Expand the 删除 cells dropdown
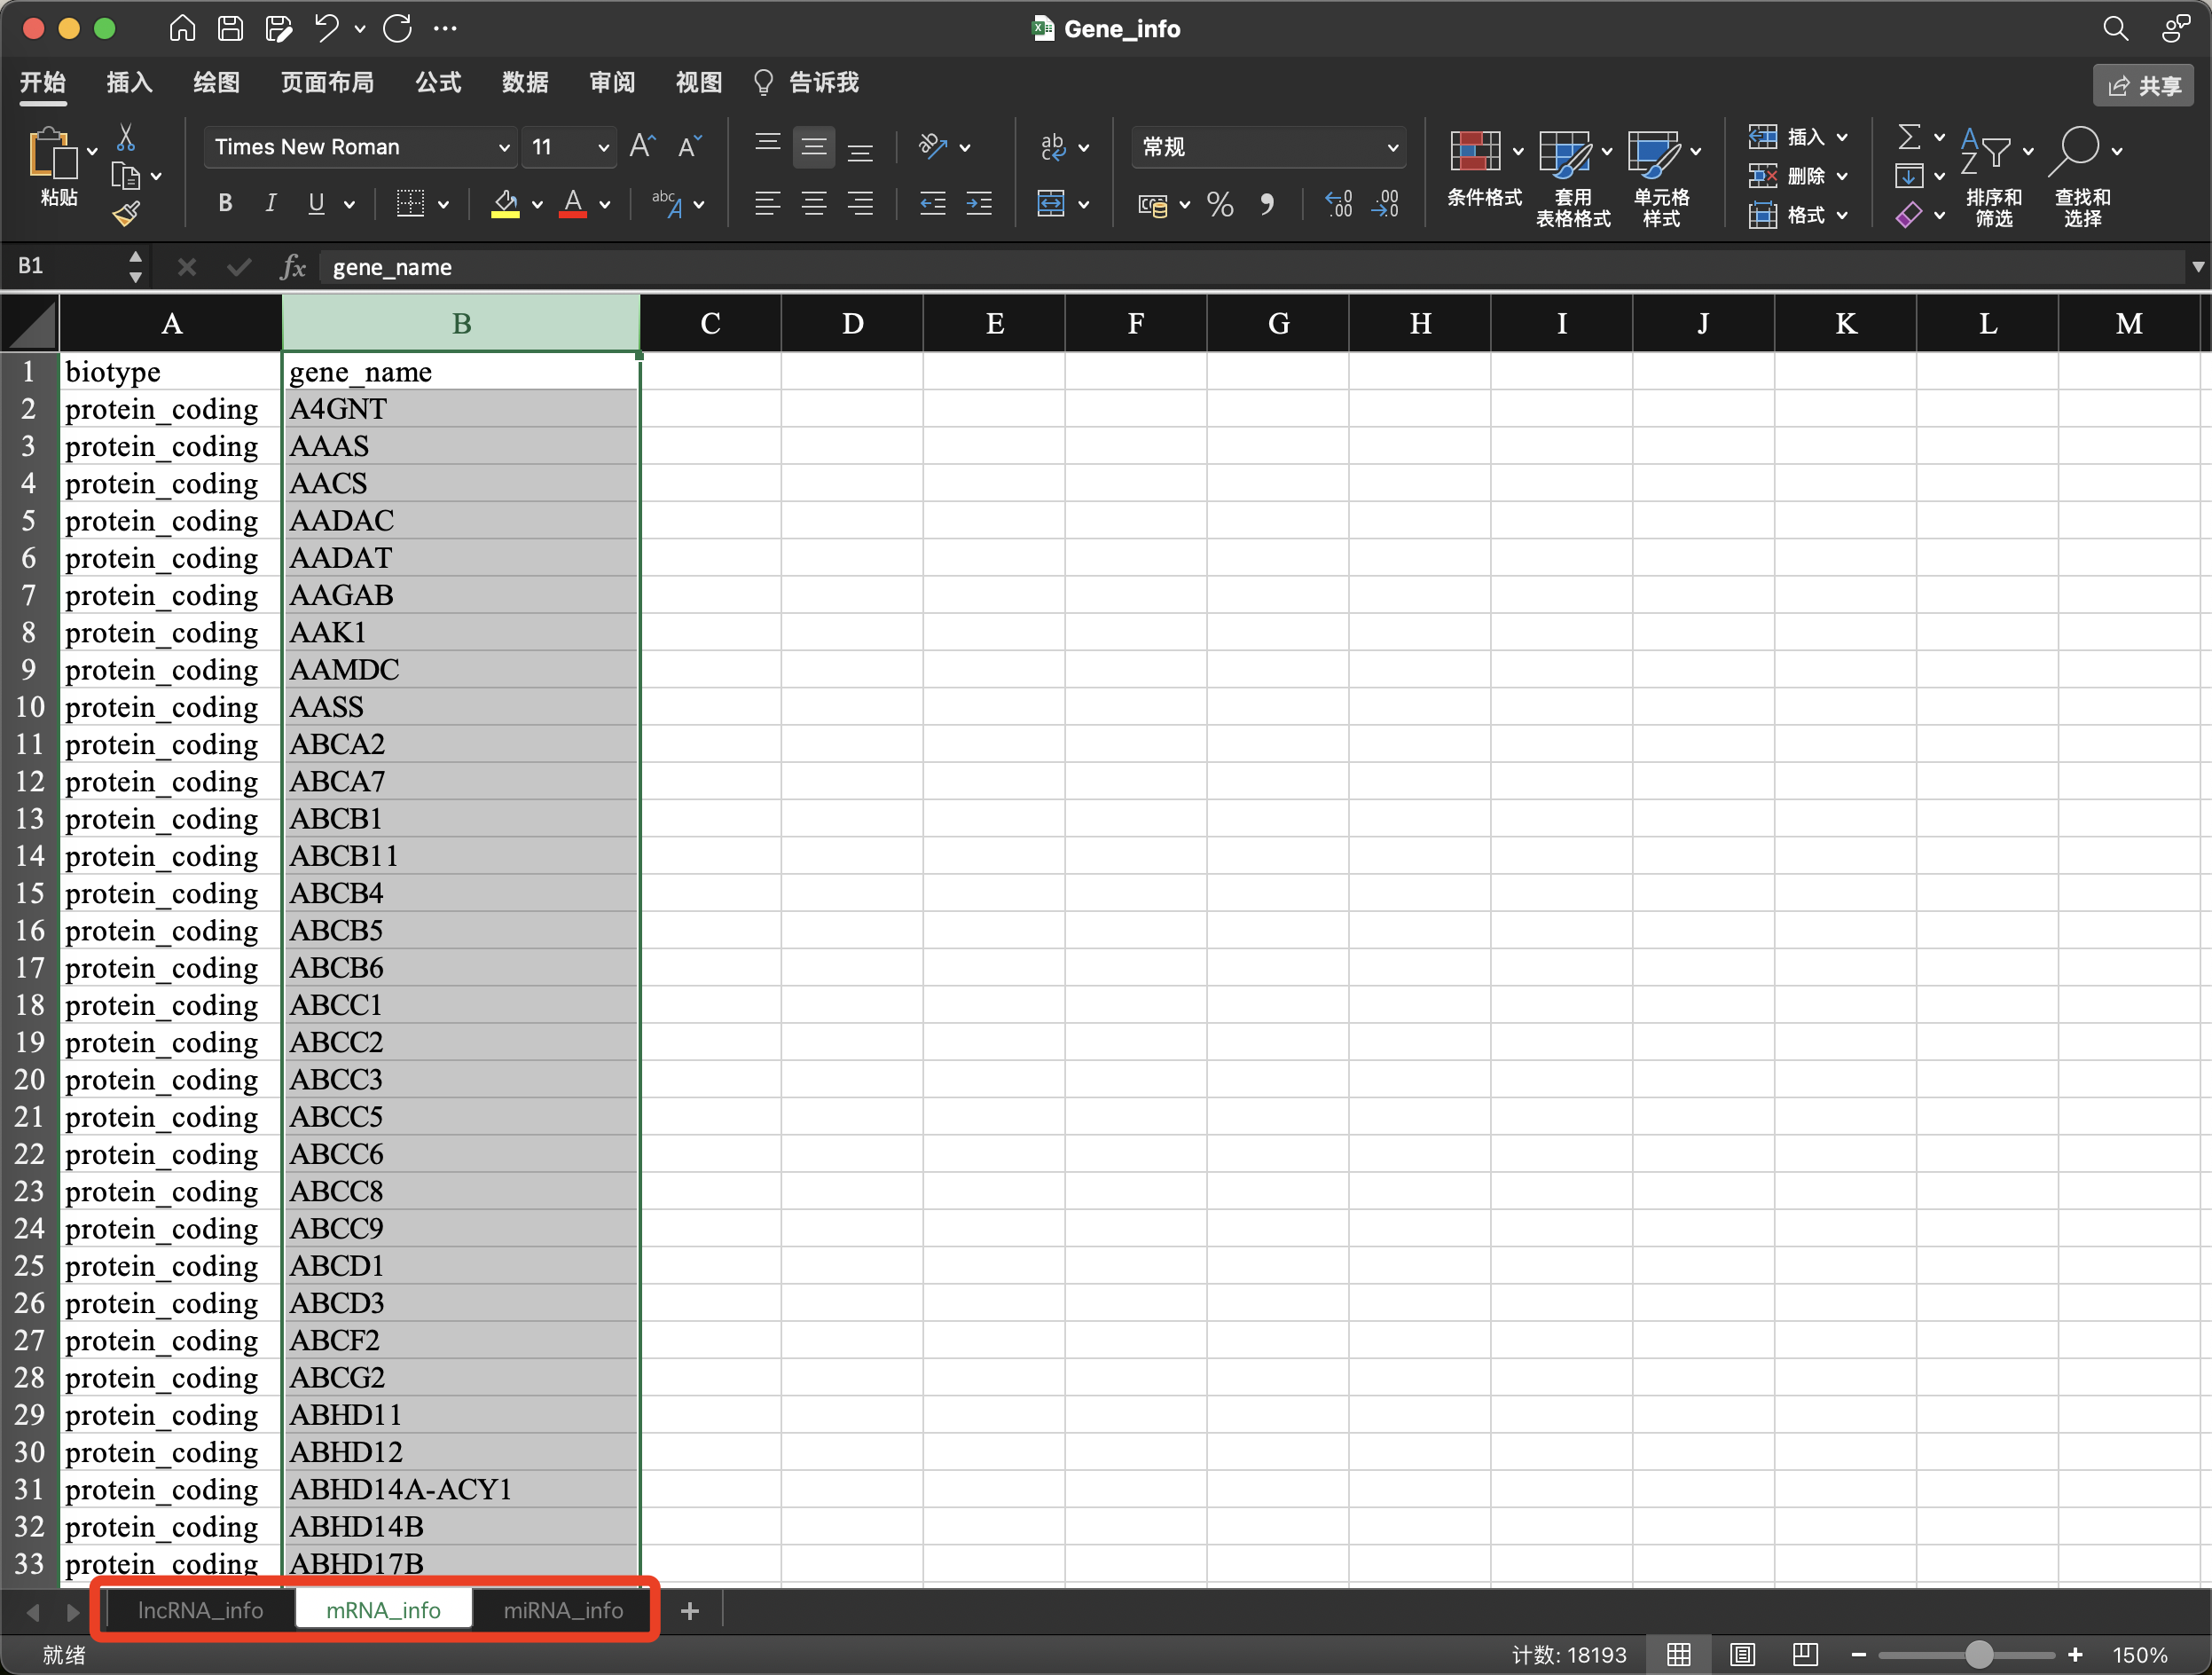Viewport: 2212px width, 1675px height. click(1842, 176)
